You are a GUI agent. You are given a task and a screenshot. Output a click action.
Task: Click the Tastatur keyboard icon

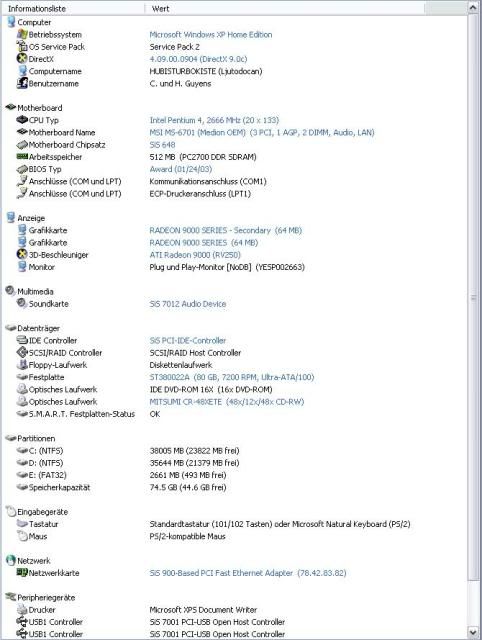(22, 524)
